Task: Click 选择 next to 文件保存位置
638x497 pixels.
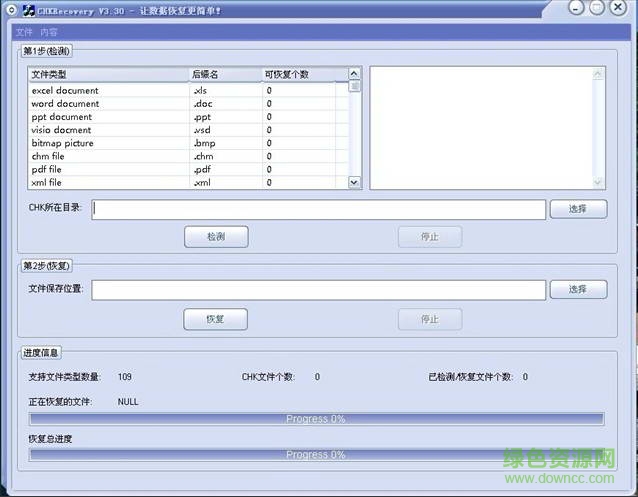Action: click(x=578, y=289)
